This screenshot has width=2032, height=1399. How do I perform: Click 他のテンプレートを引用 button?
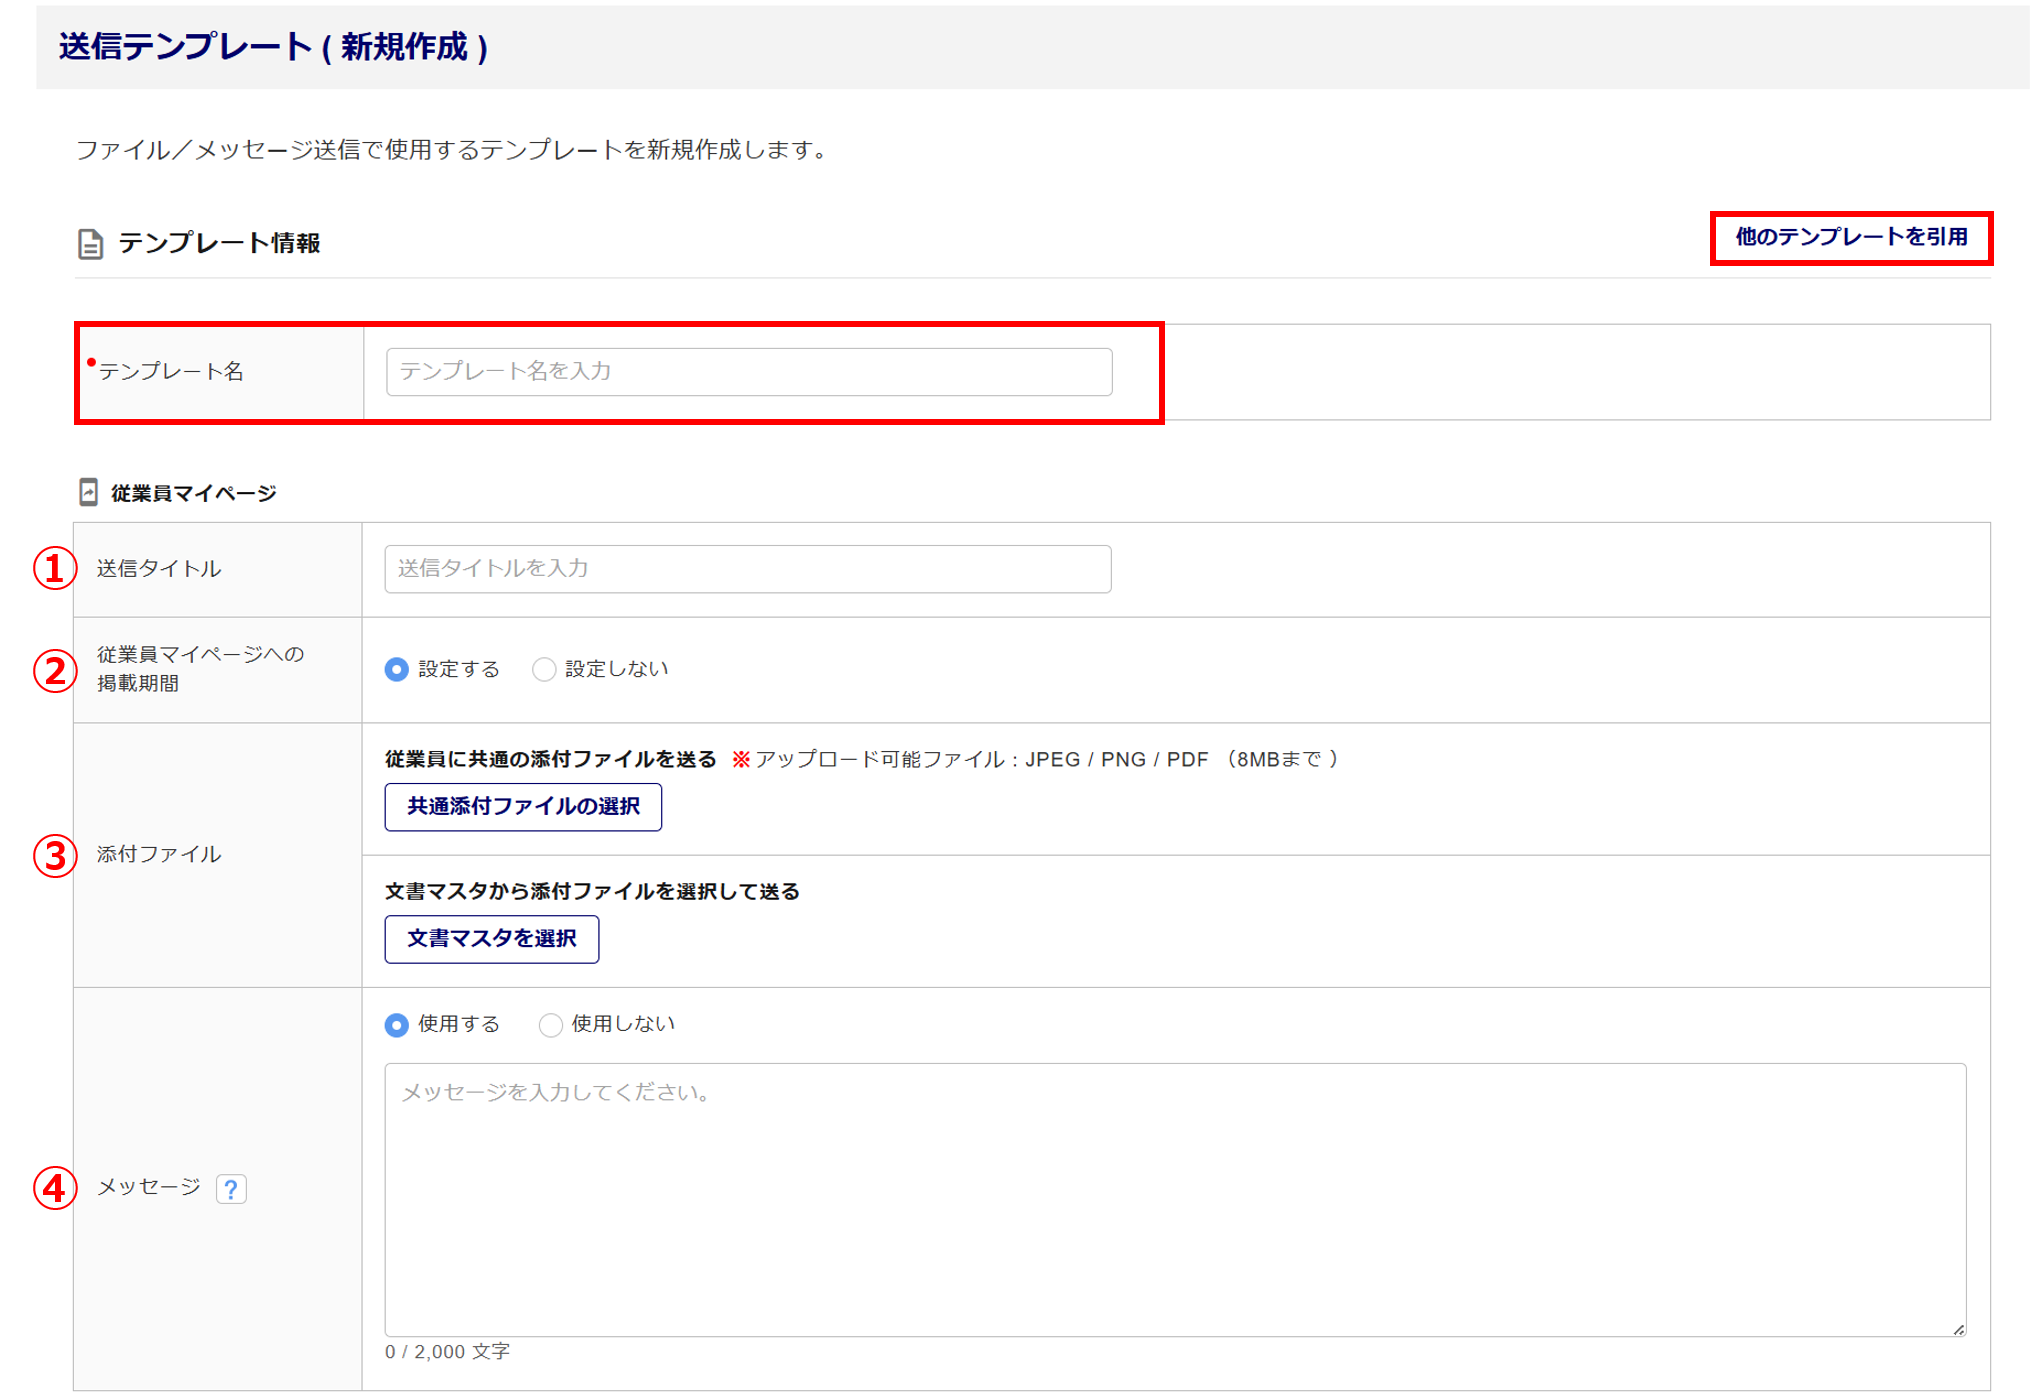tap(1850, 237)
